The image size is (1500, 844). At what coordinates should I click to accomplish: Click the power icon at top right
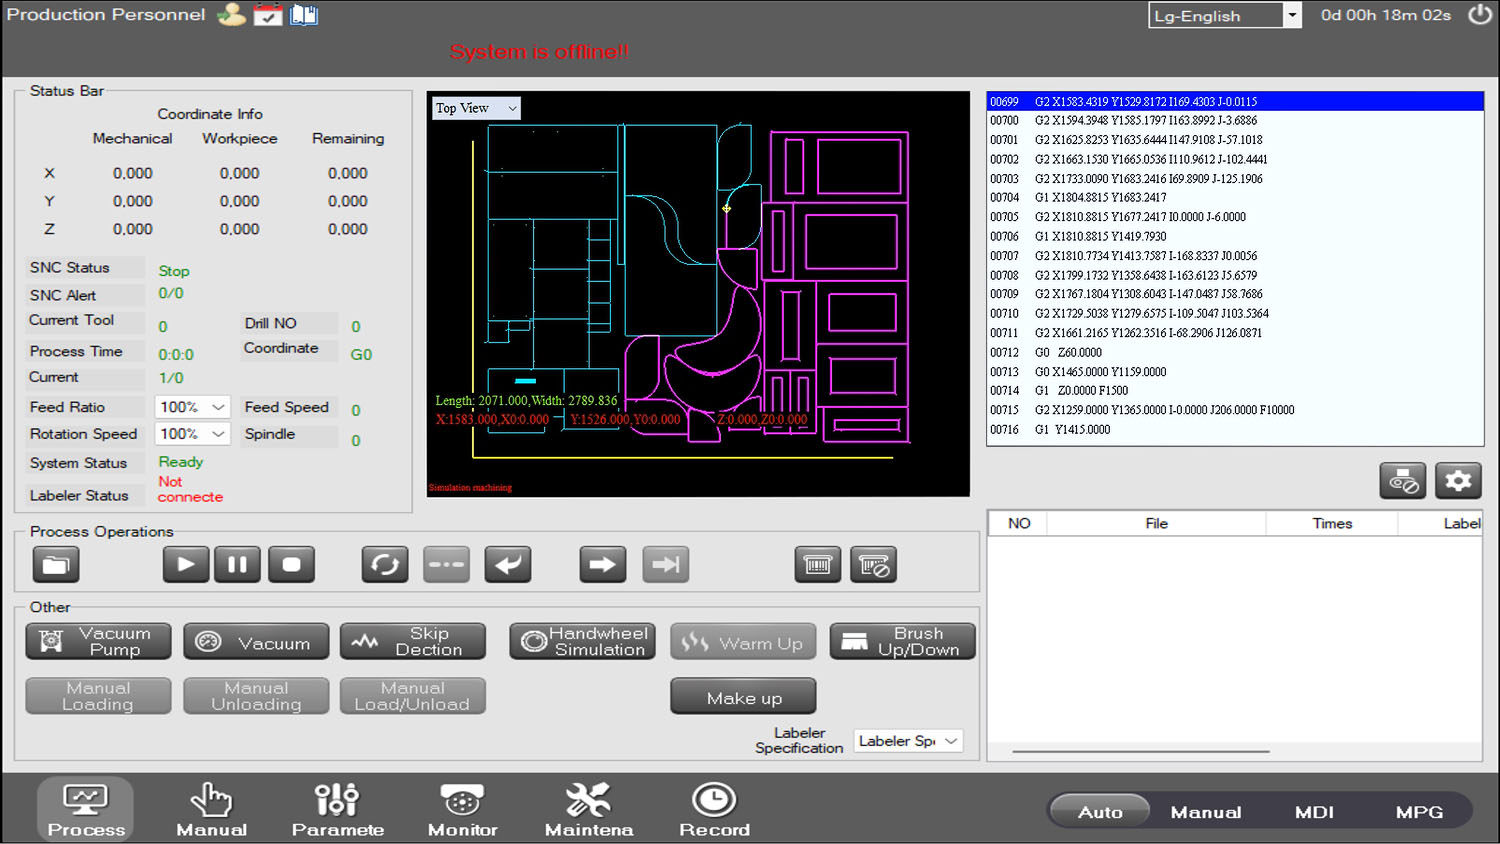pos(1479,15)
